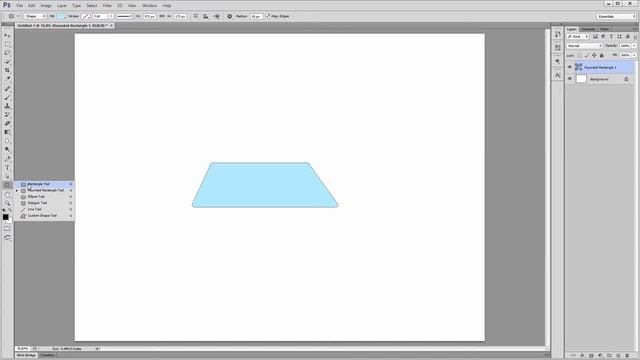The width and height of the screenshot is (640, 360).
Task: Toggle lock transparent pixels
Action: (580, 55)
